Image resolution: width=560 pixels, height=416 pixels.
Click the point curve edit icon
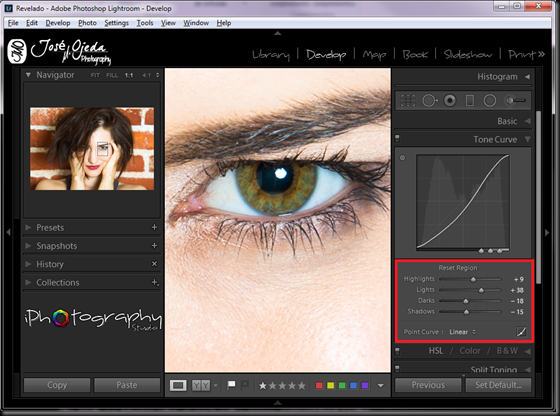(521, 332)
